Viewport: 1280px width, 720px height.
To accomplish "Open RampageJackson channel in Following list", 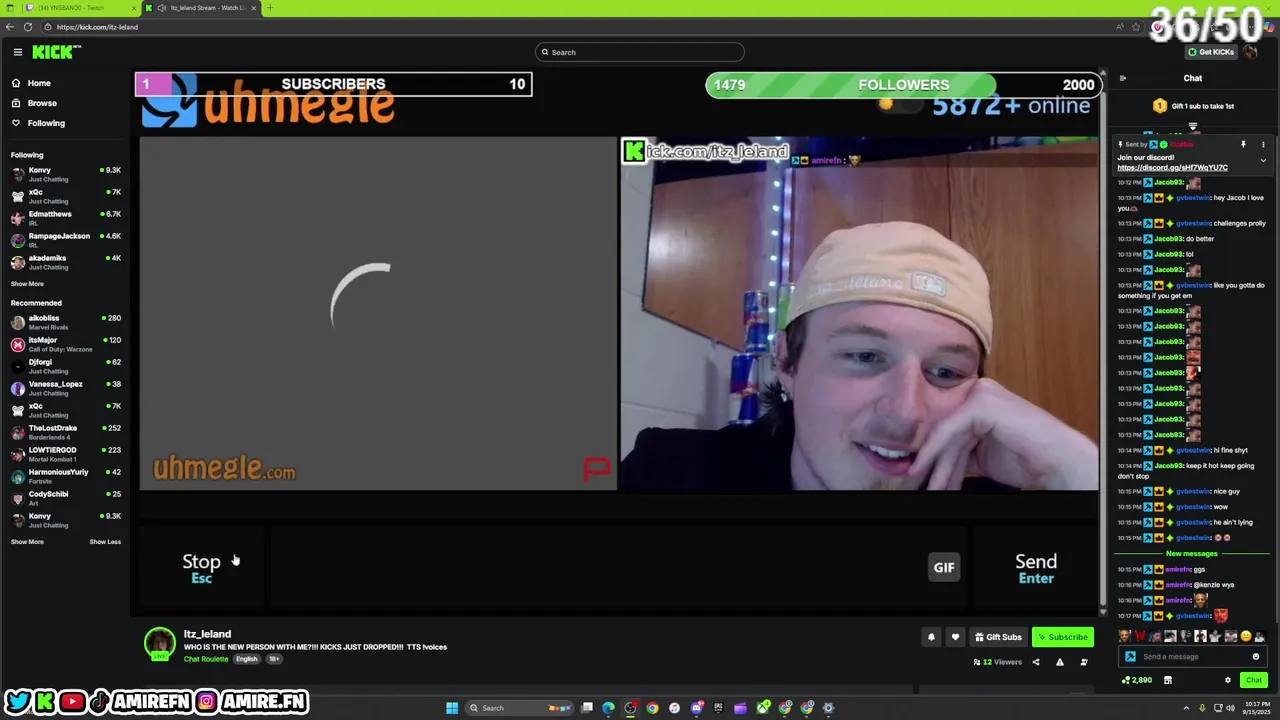I will click(x=66, y=240).
